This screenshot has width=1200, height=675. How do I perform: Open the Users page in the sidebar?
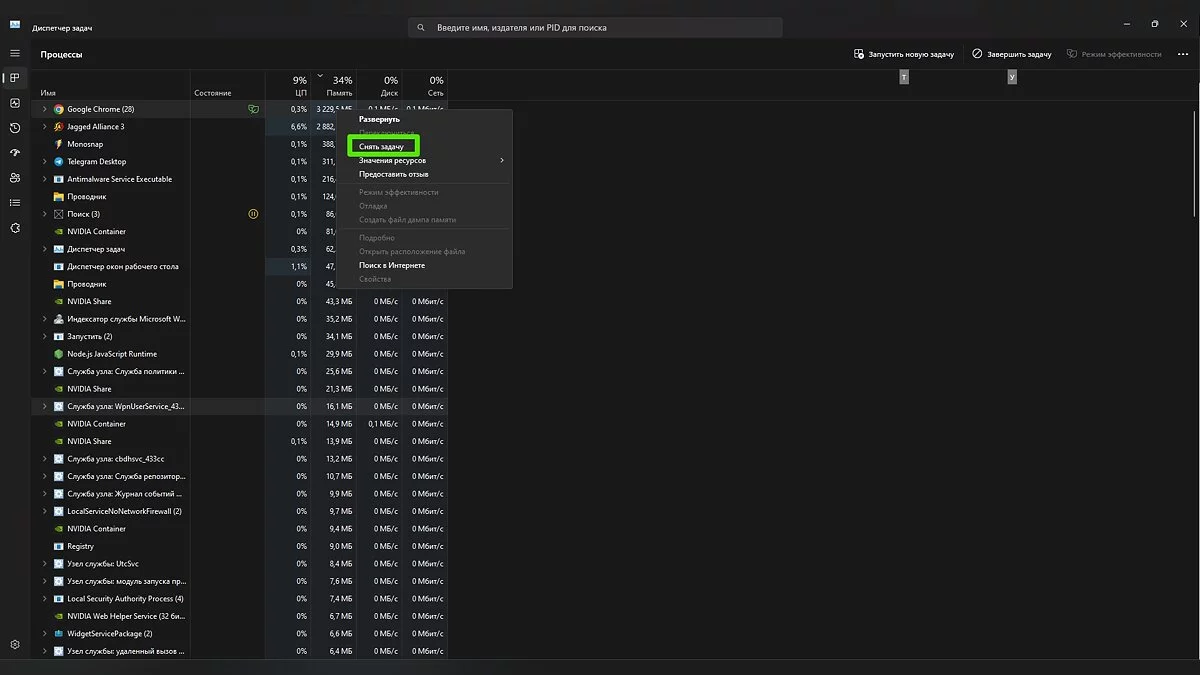[x=15, y=178]
